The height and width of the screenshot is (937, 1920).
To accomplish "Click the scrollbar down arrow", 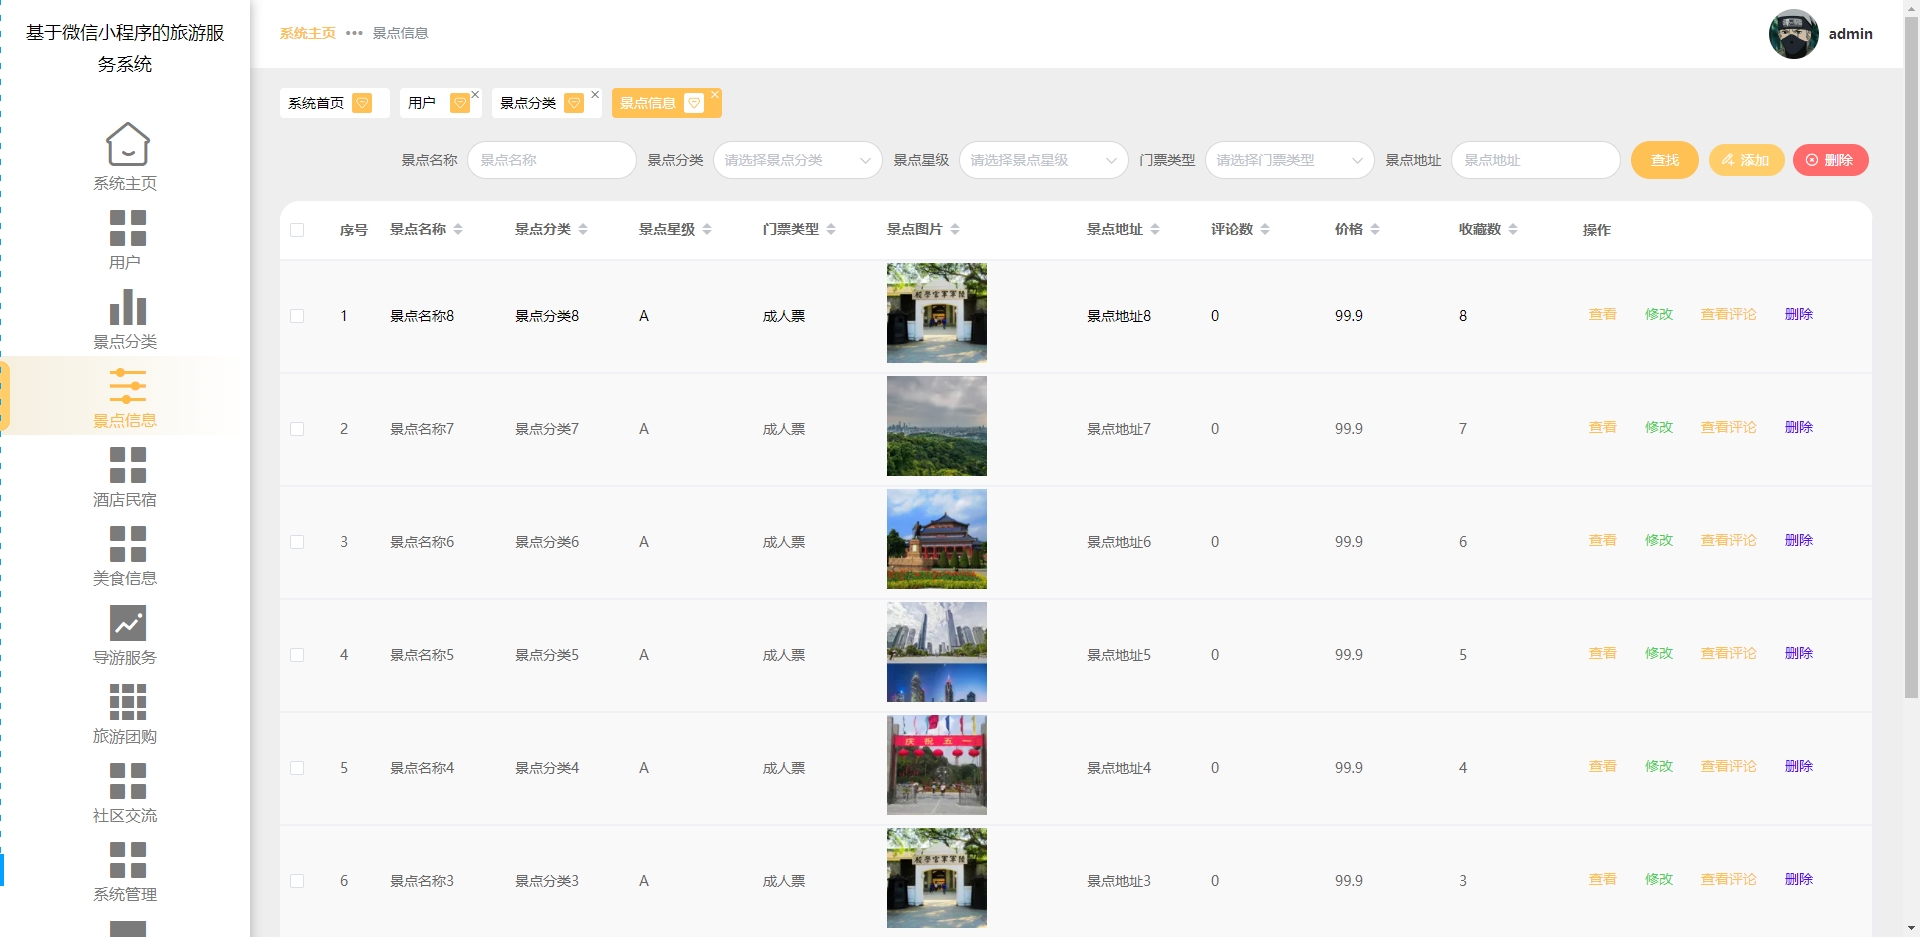I will pos(1911,928).
